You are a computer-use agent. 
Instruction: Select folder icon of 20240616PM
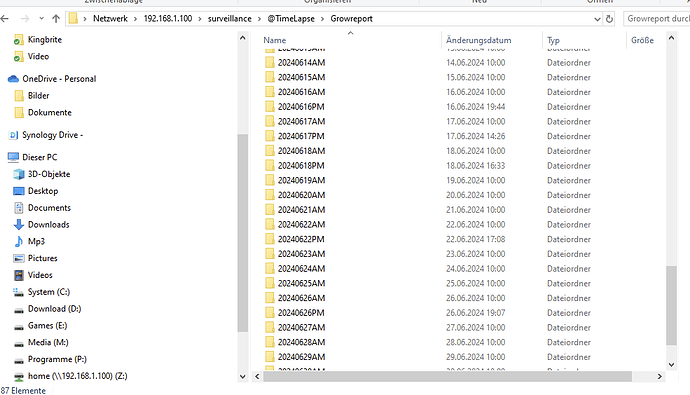pos(270,106)
